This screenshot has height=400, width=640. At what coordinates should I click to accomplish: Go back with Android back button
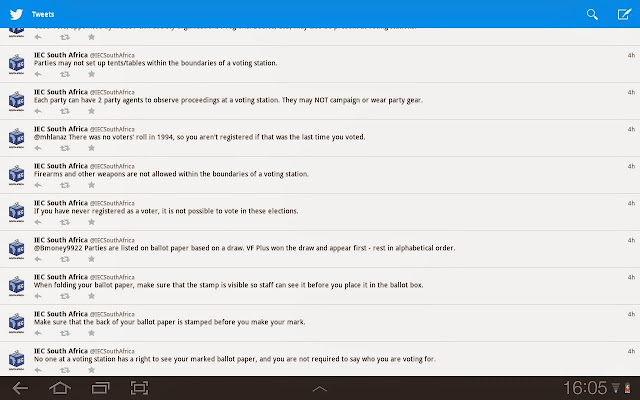pos(20,388)
